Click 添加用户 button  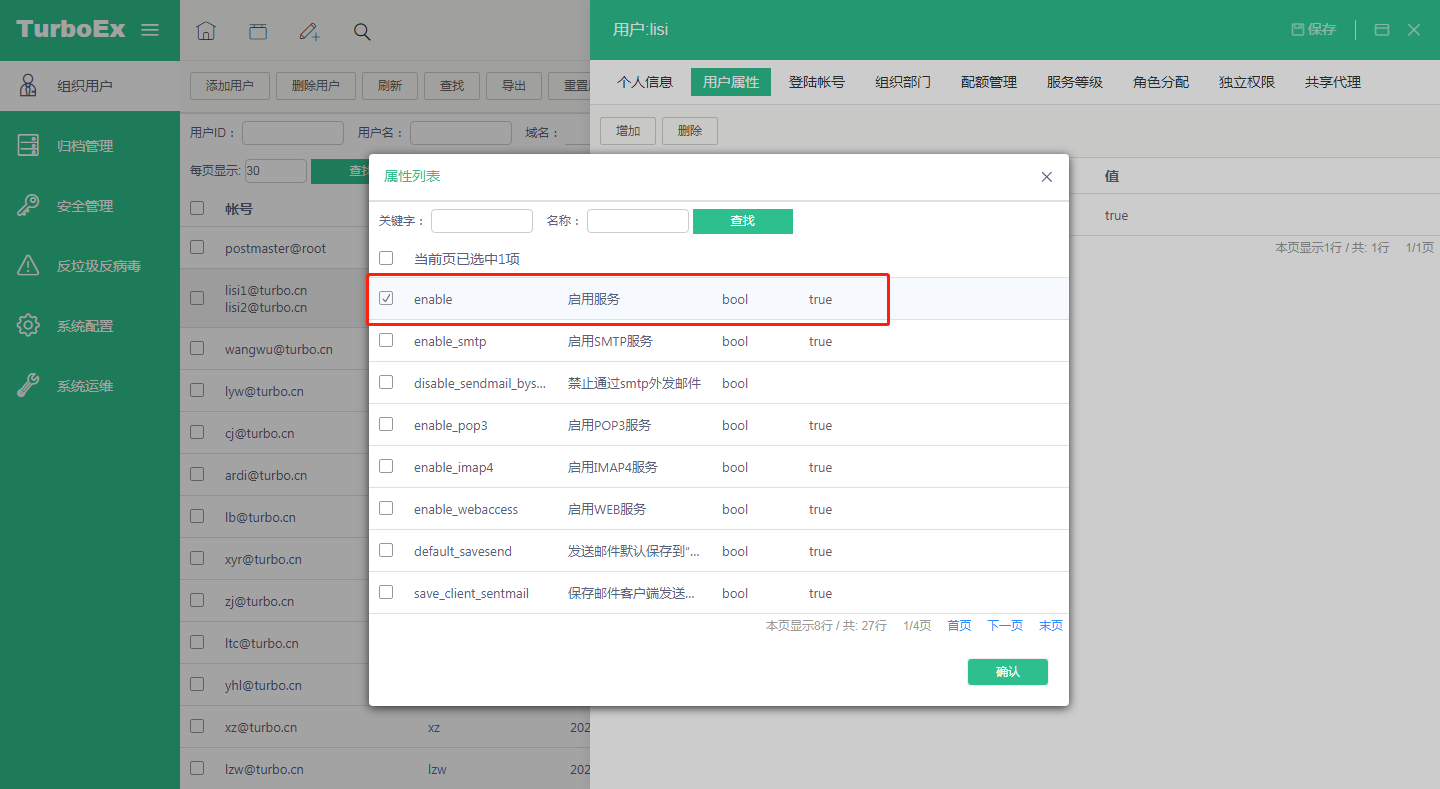tap(230, 86)
